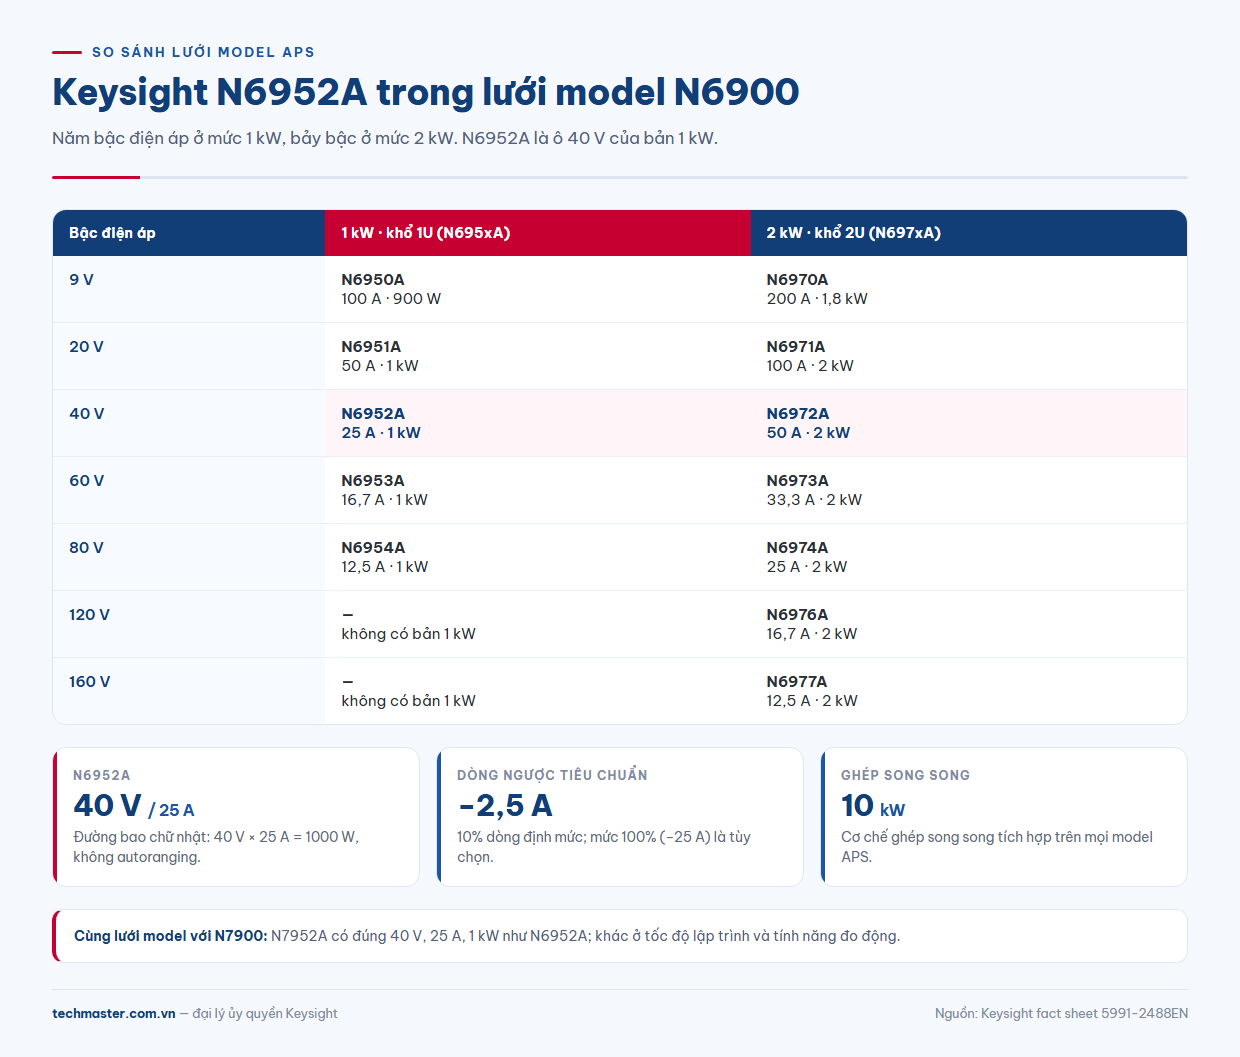Select the highlighted N6952A model cell
The width and height of the screenshot is (1240, 1057).
point(538,423)
